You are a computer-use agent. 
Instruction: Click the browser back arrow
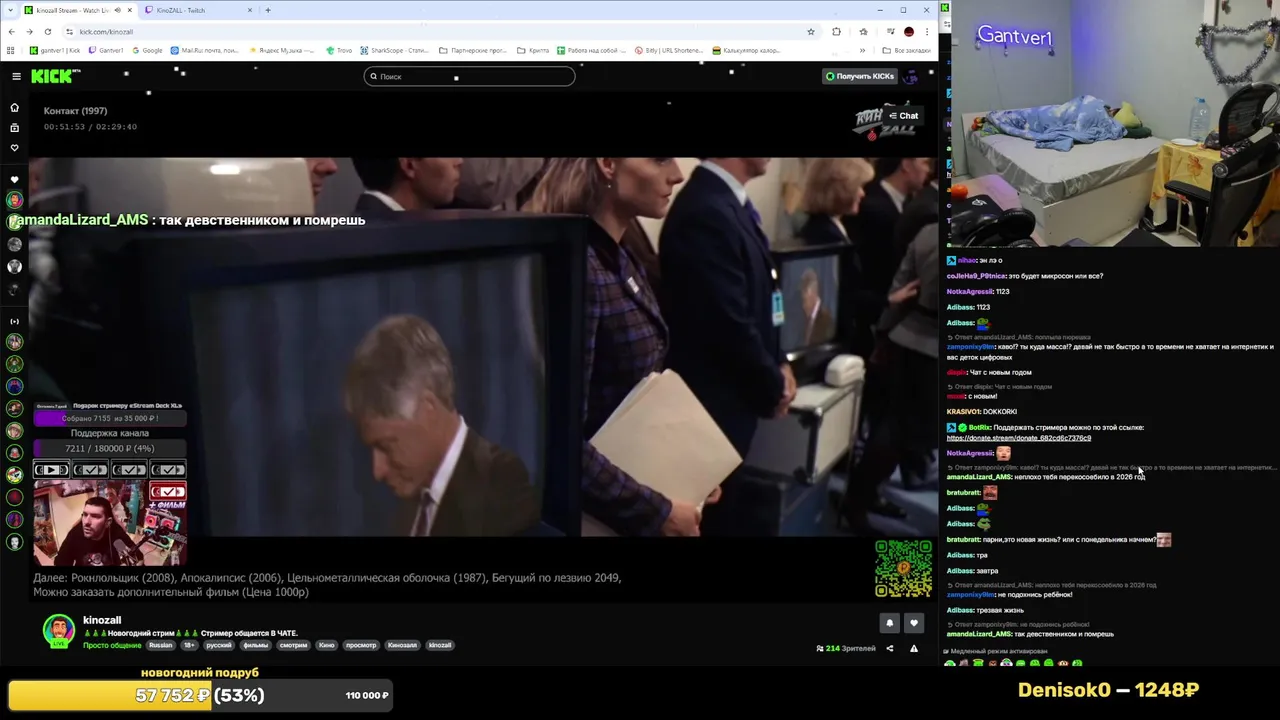(x=11, y=31)
